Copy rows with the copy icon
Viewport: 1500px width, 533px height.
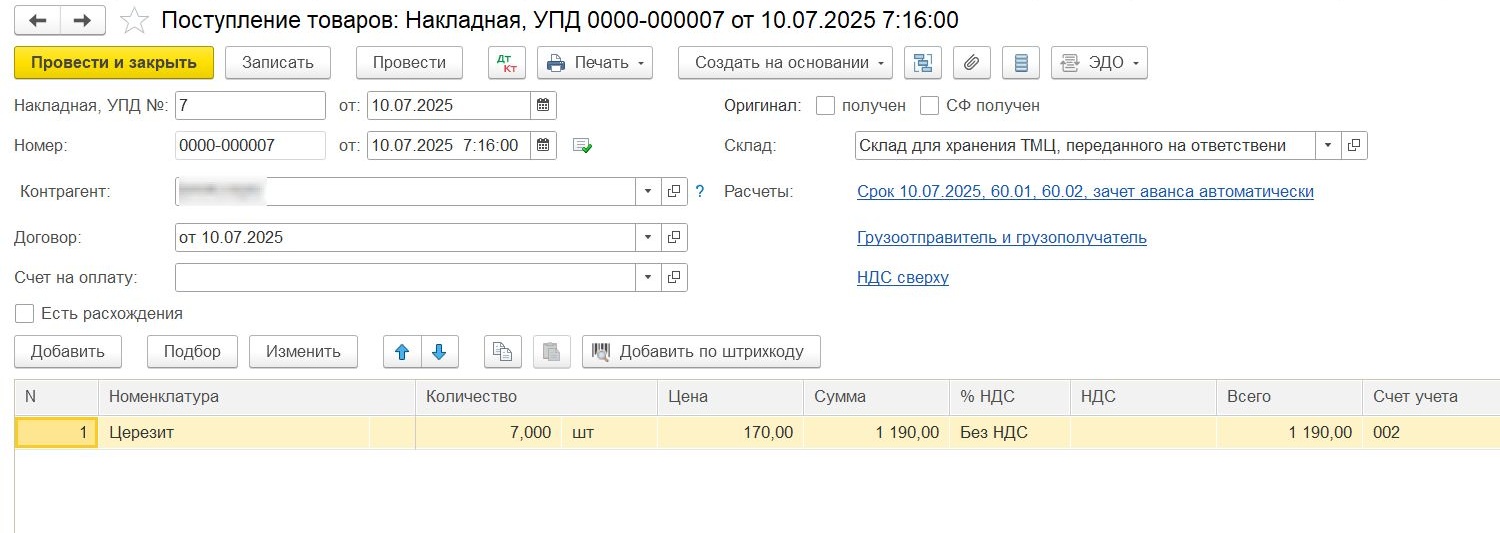click(503, 352)
